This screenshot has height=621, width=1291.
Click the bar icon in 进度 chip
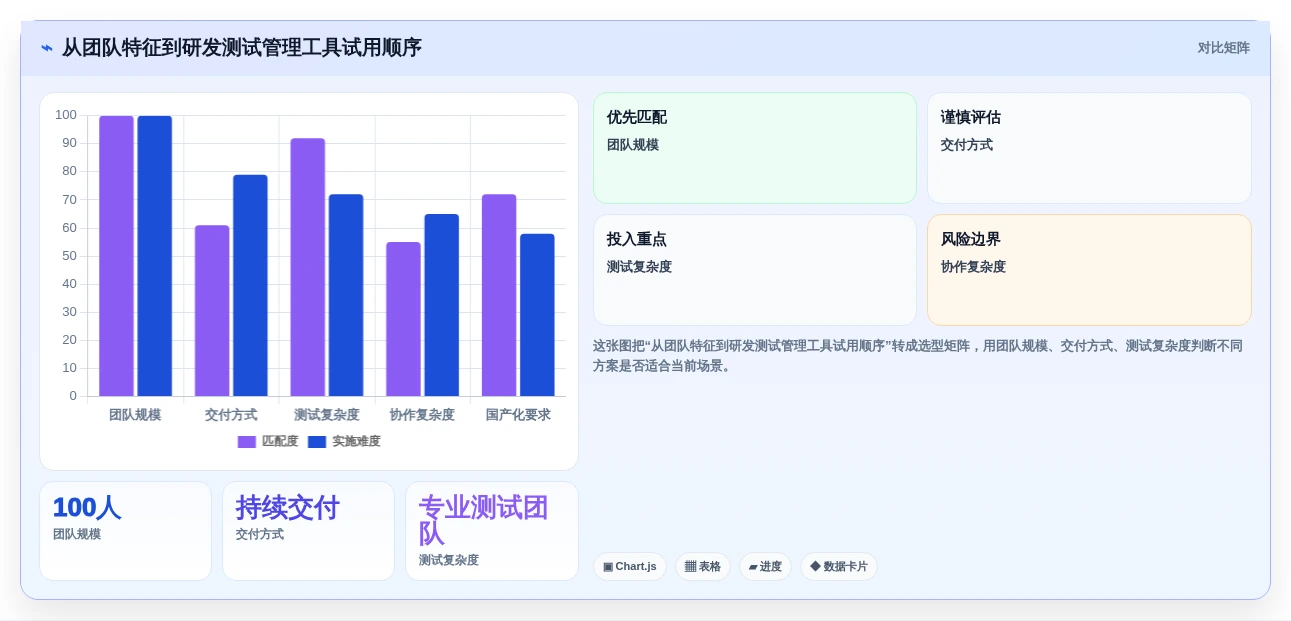[x=753, y=567]
